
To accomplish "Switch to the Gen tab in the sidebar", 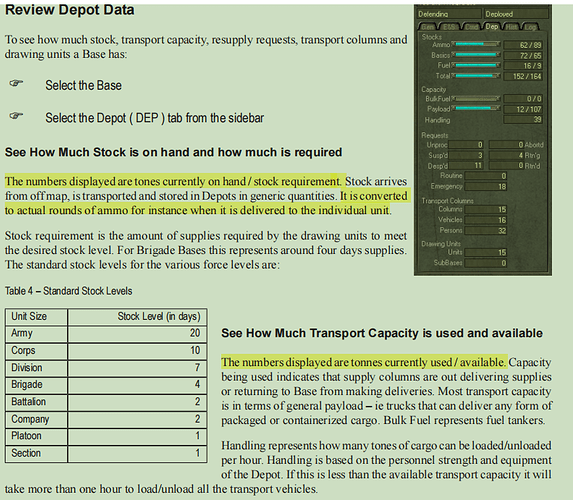I will 428,27.
